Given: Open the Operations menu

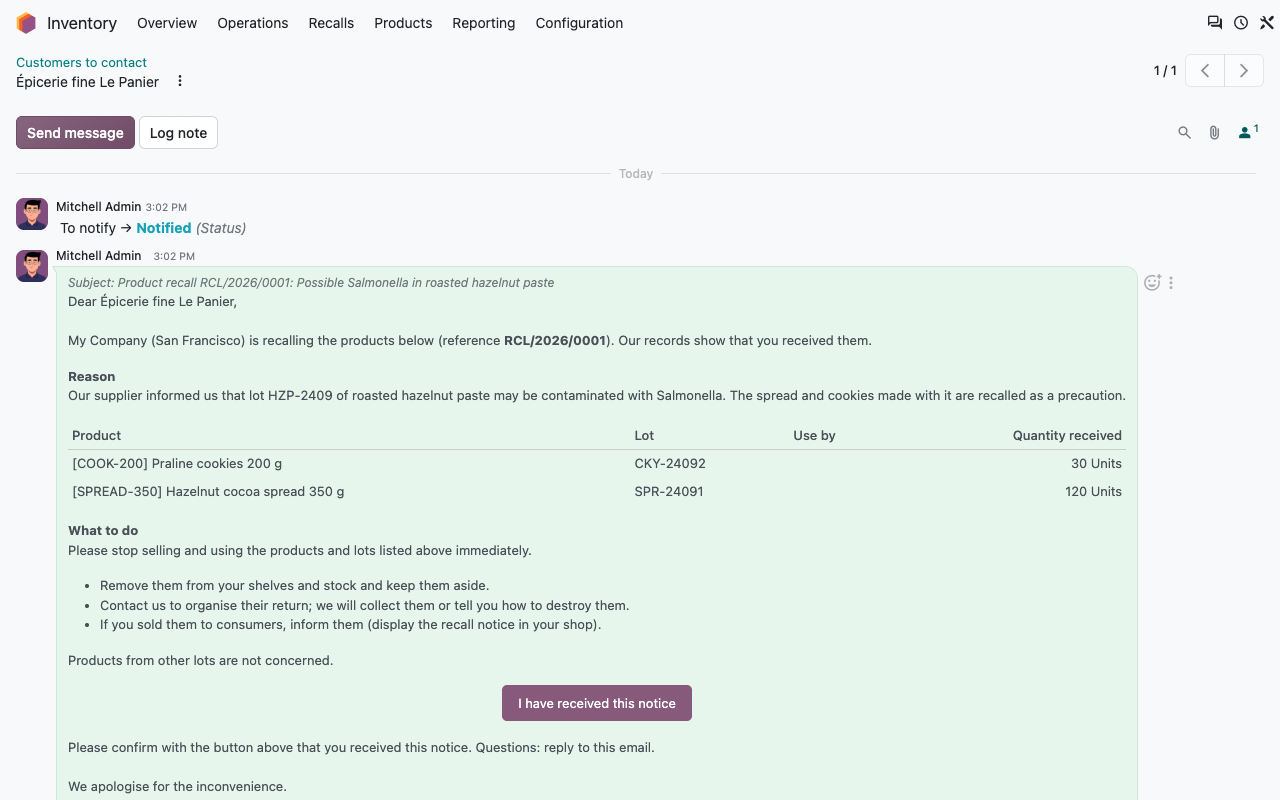Looking at the screenshot, I should coord(253,23).
